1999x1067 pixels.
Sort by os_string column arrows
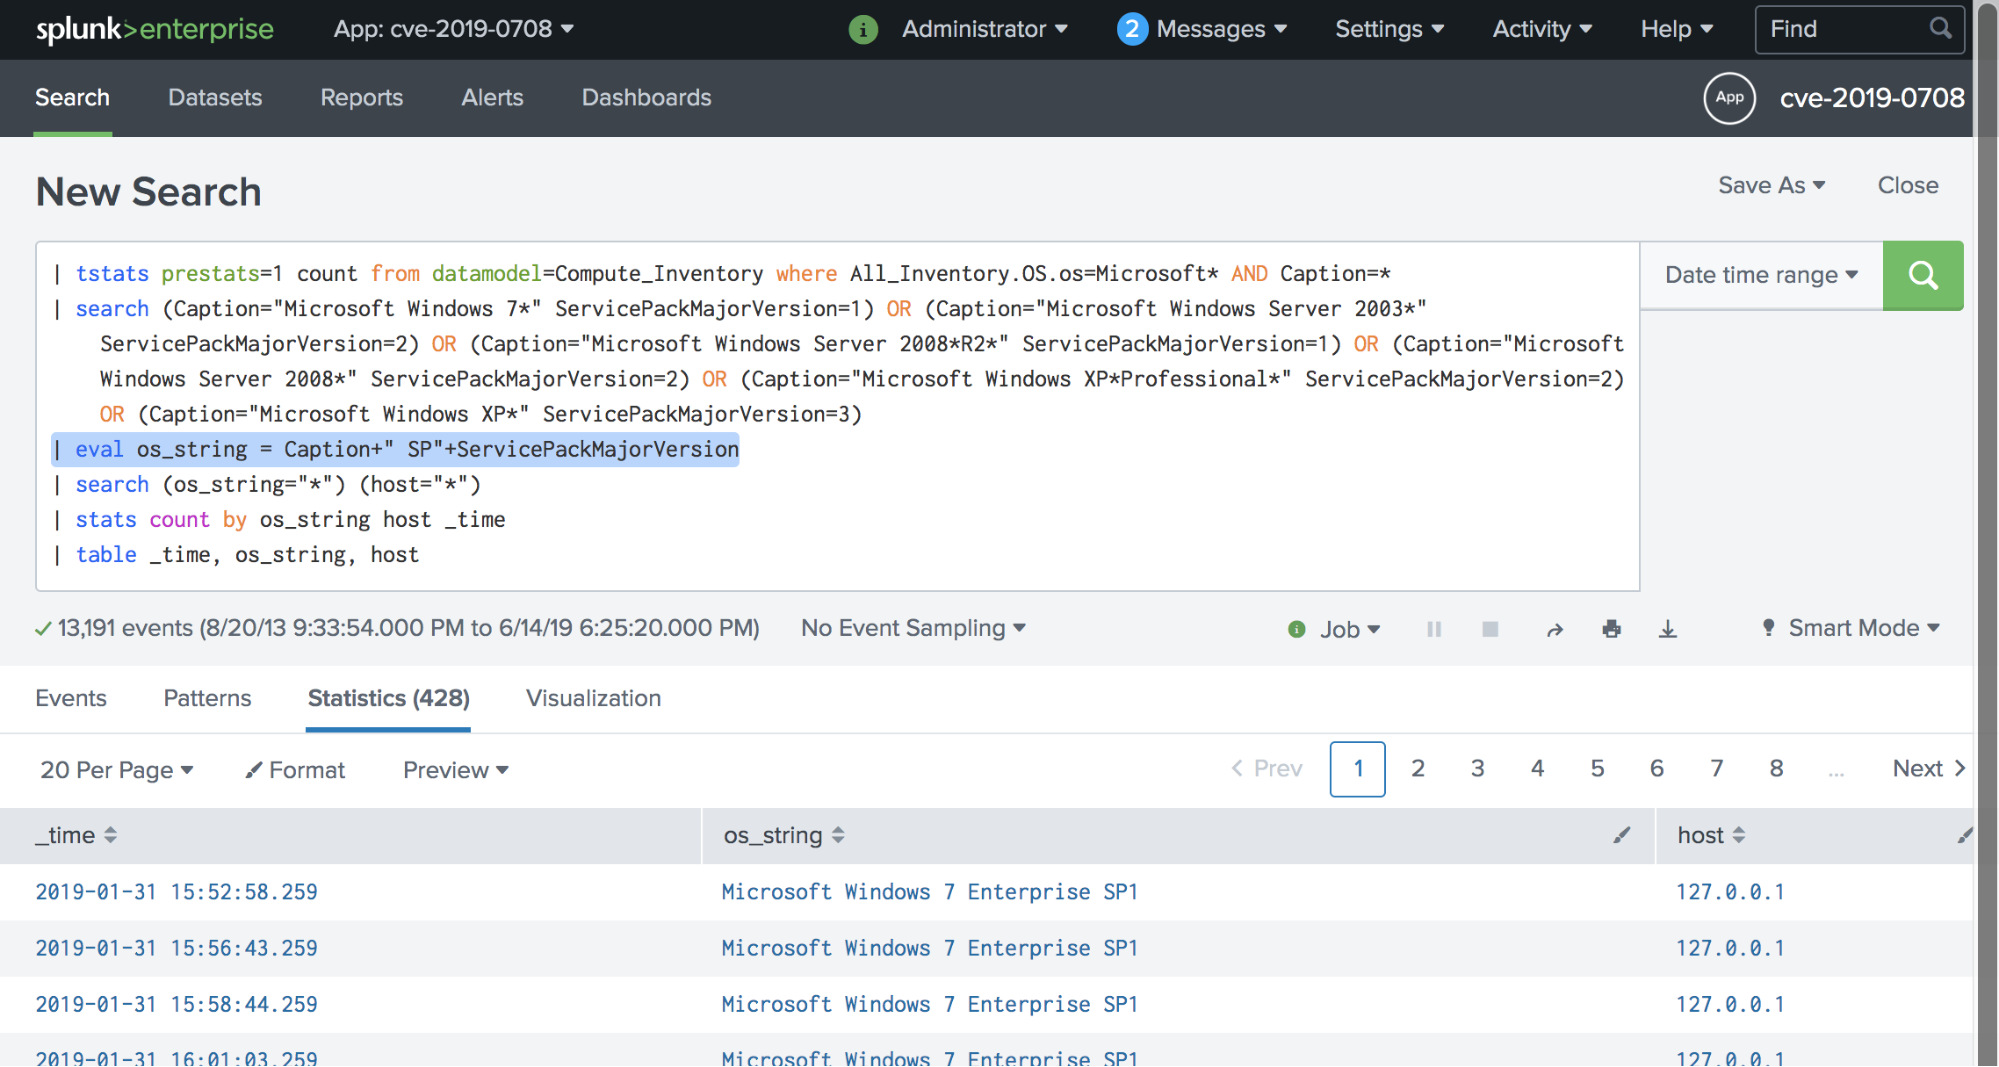pos(838,835)
